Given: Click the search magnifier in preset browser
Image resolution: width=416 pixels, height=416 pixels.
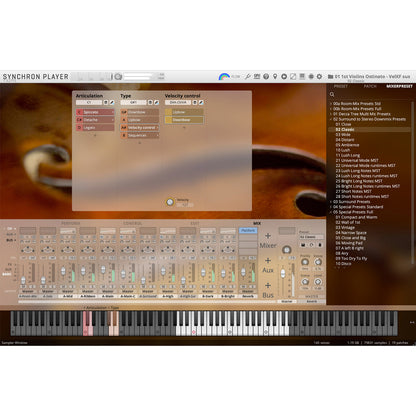Looking at the screenshot, I should (332, 95).
